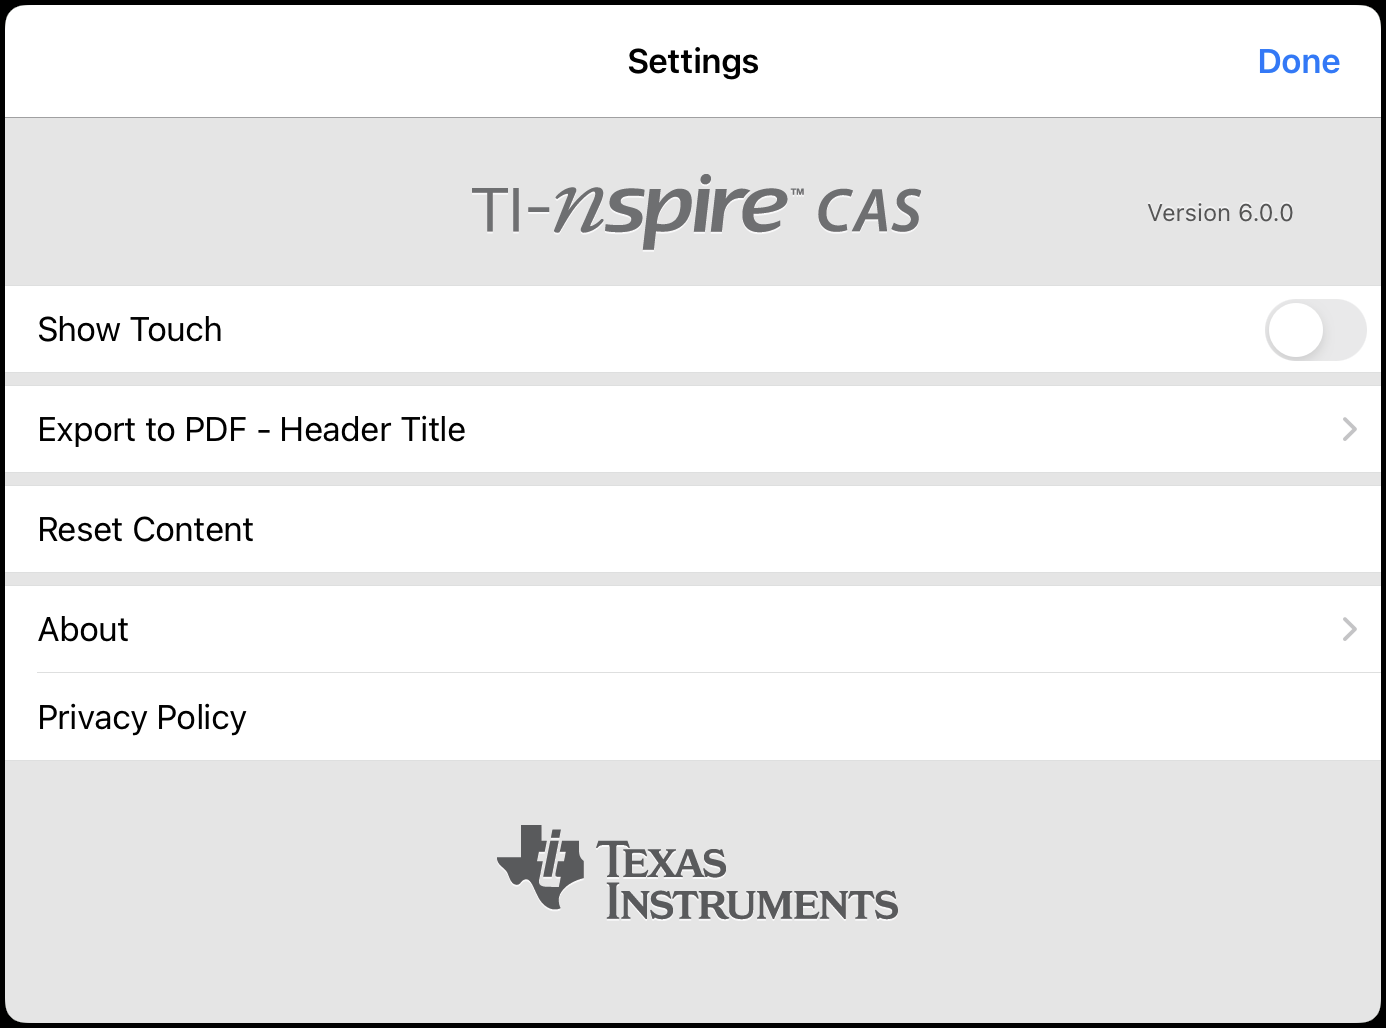The image size is (1386, 1028).
Task: Click the Show Touch label
Action: [x=130, y=330]
